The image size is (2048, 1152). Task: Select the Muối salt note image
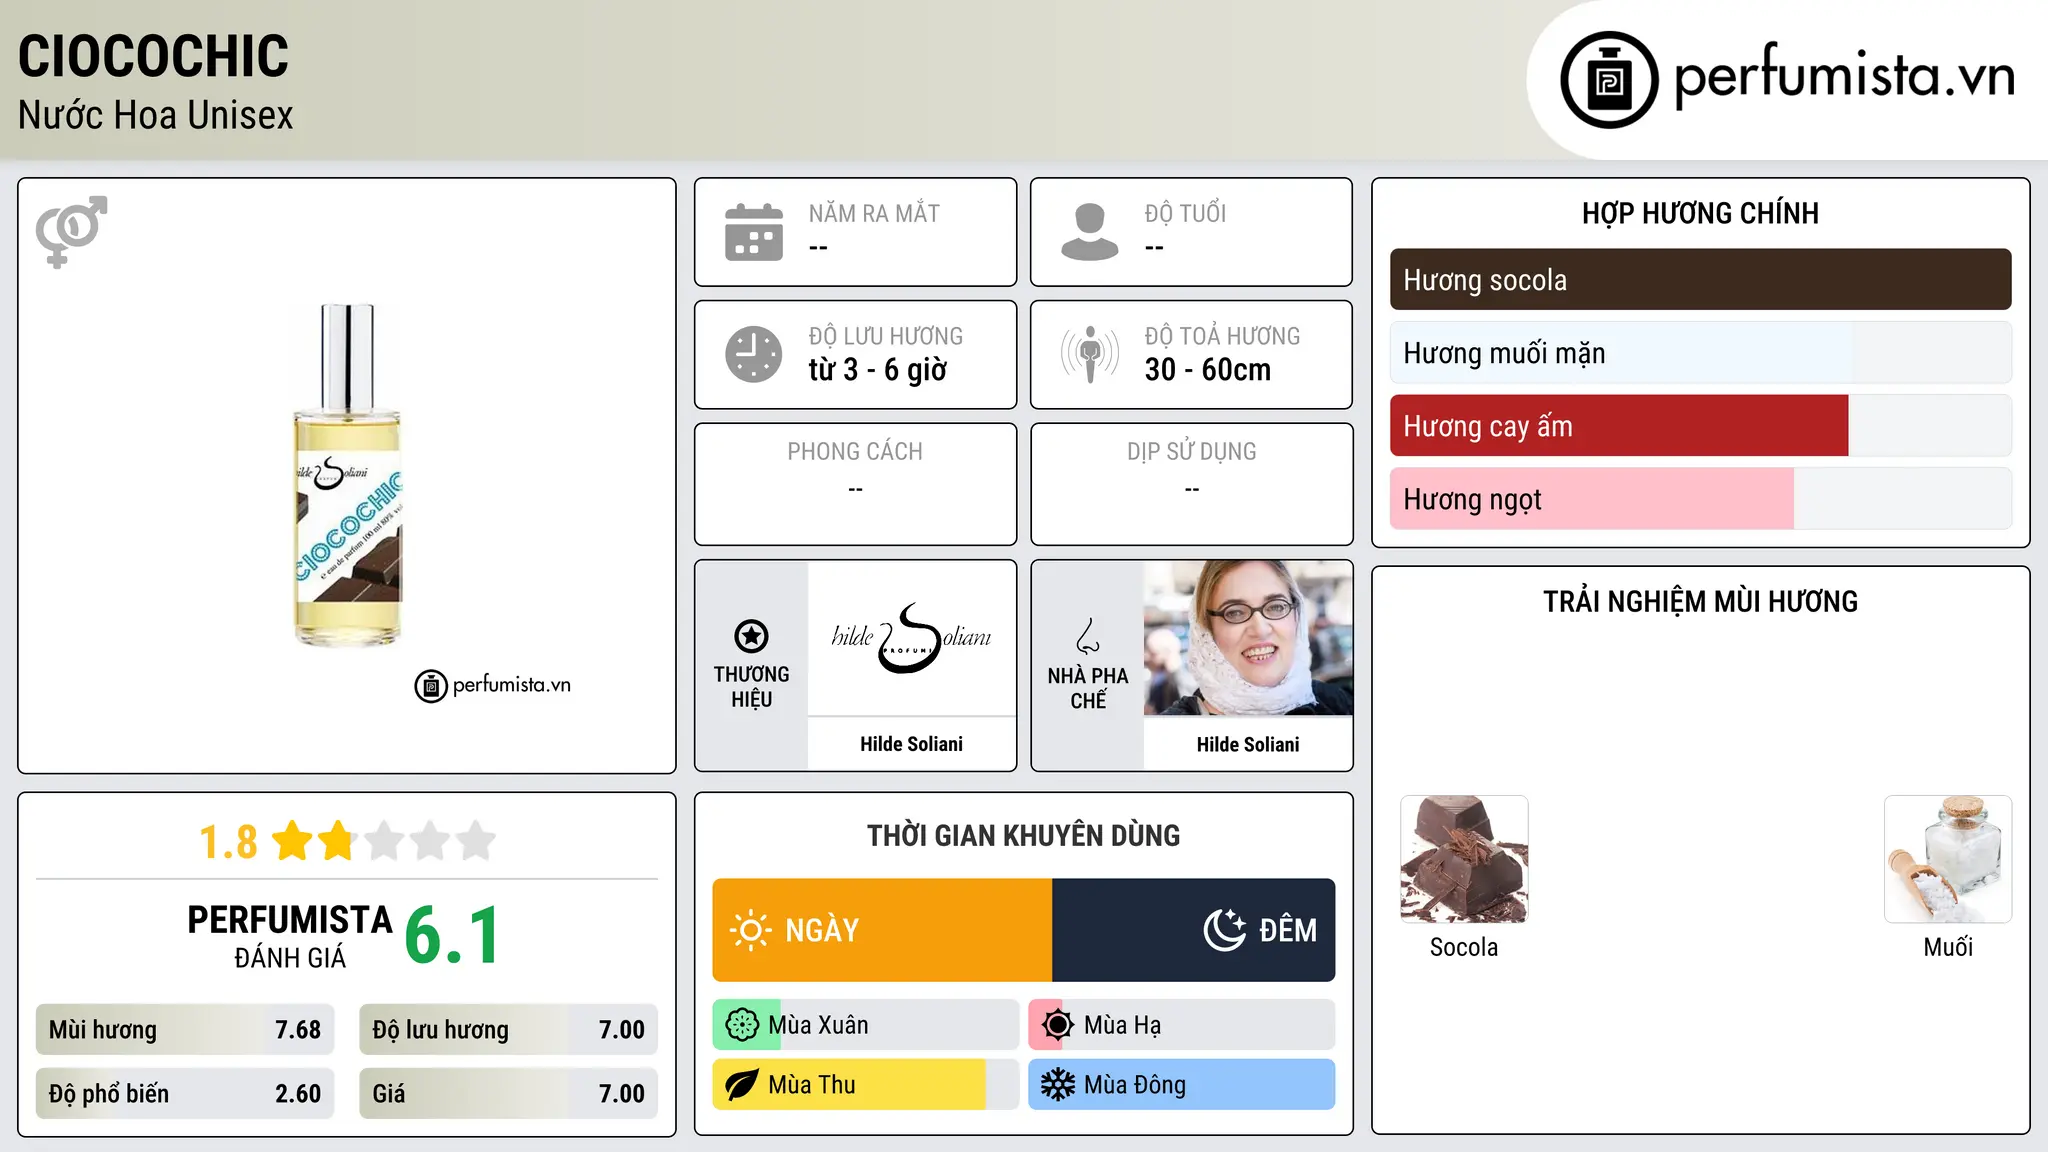point(1948,859)
